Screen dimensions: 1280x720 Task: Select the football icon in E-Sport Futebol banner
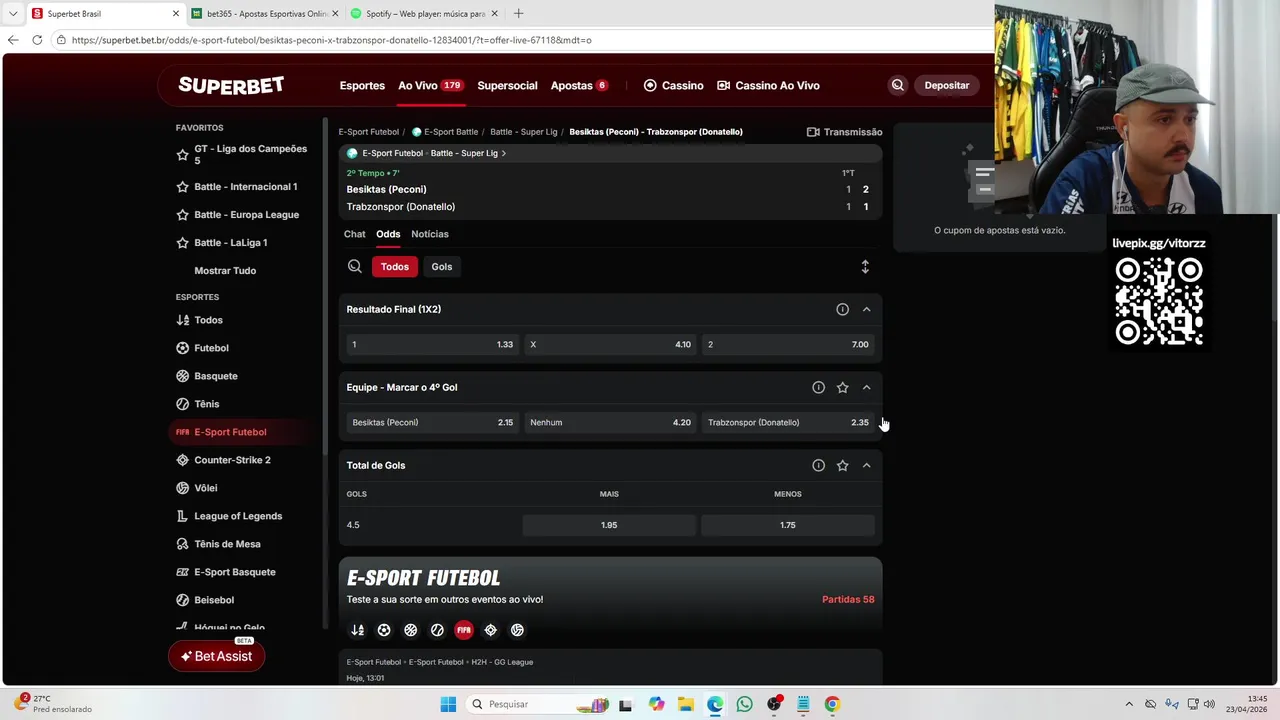[384, 630]
